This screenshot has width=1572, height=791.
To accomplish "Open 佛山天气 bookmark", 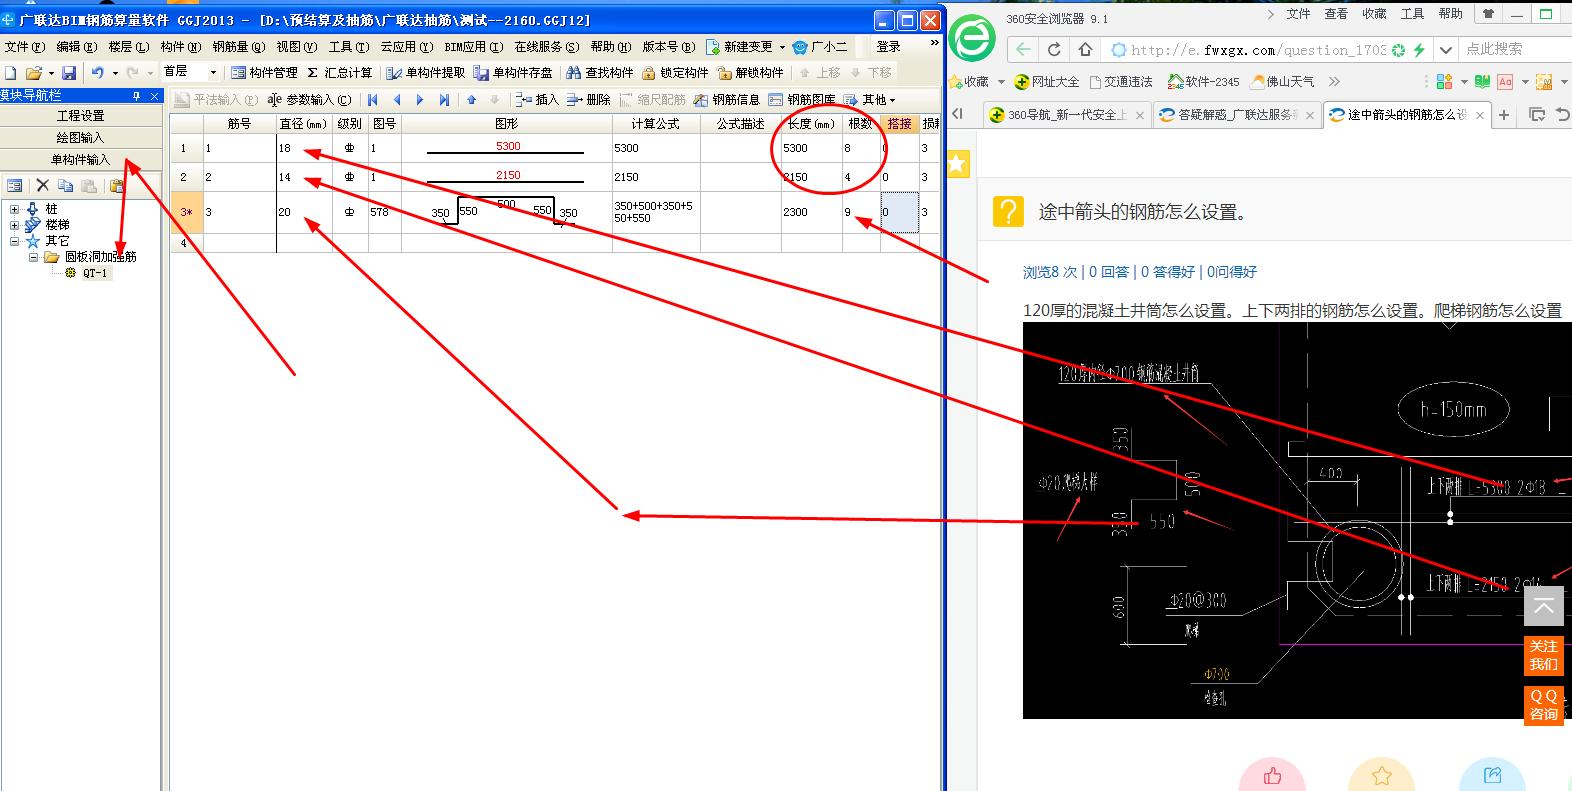I will click(1283, 82).
